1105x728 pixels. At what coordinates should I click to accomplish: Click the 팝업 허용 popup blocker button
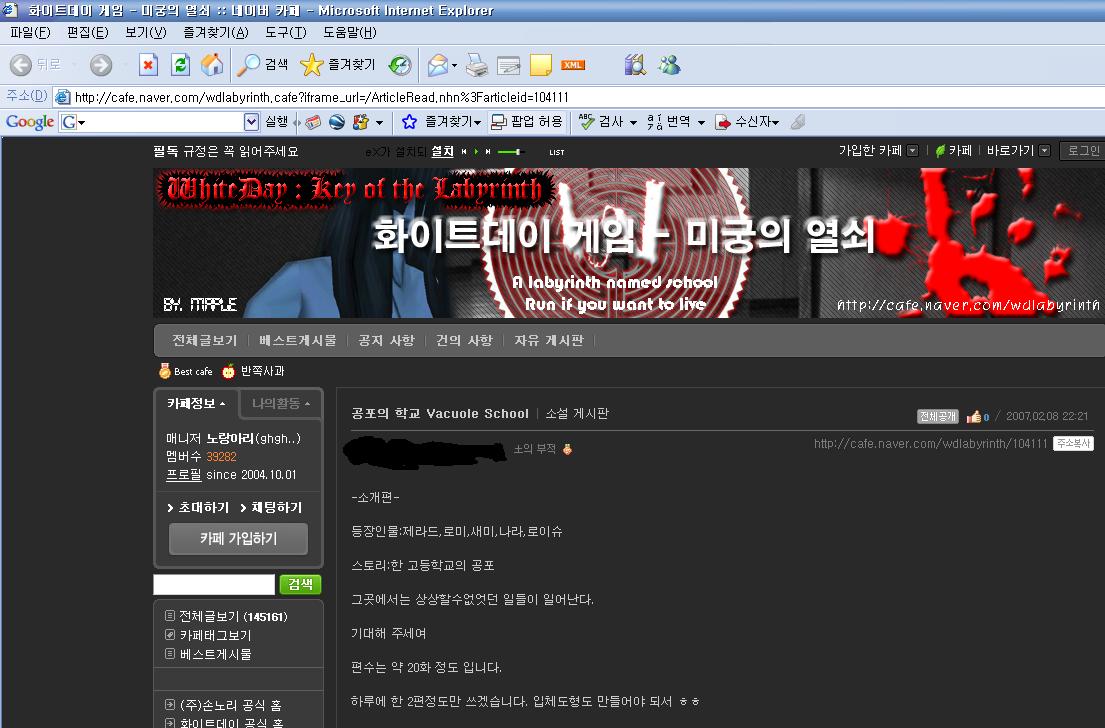click(526, 122)
